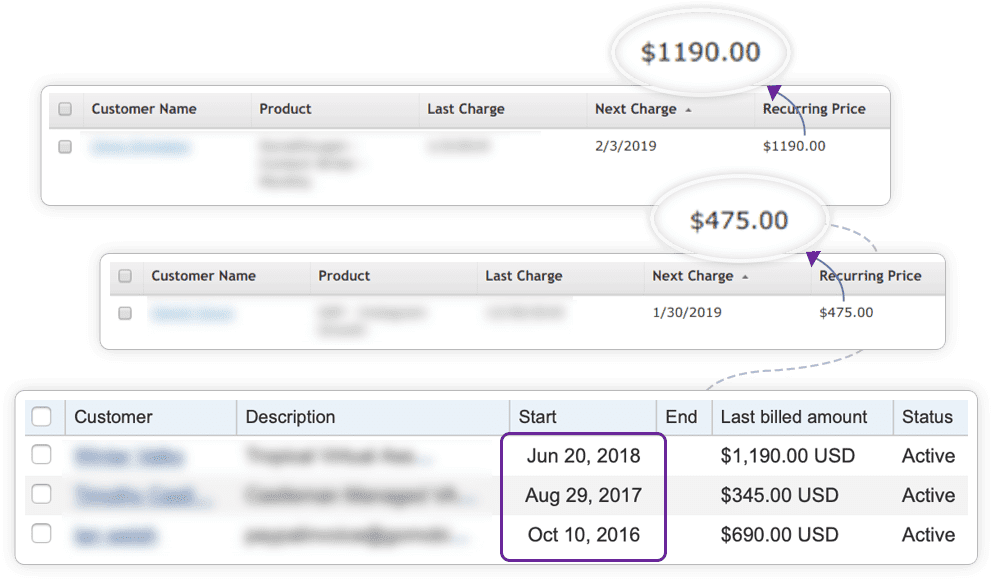Select checkbox for Aug 29, 2017 row

click(x=42, y=495)
